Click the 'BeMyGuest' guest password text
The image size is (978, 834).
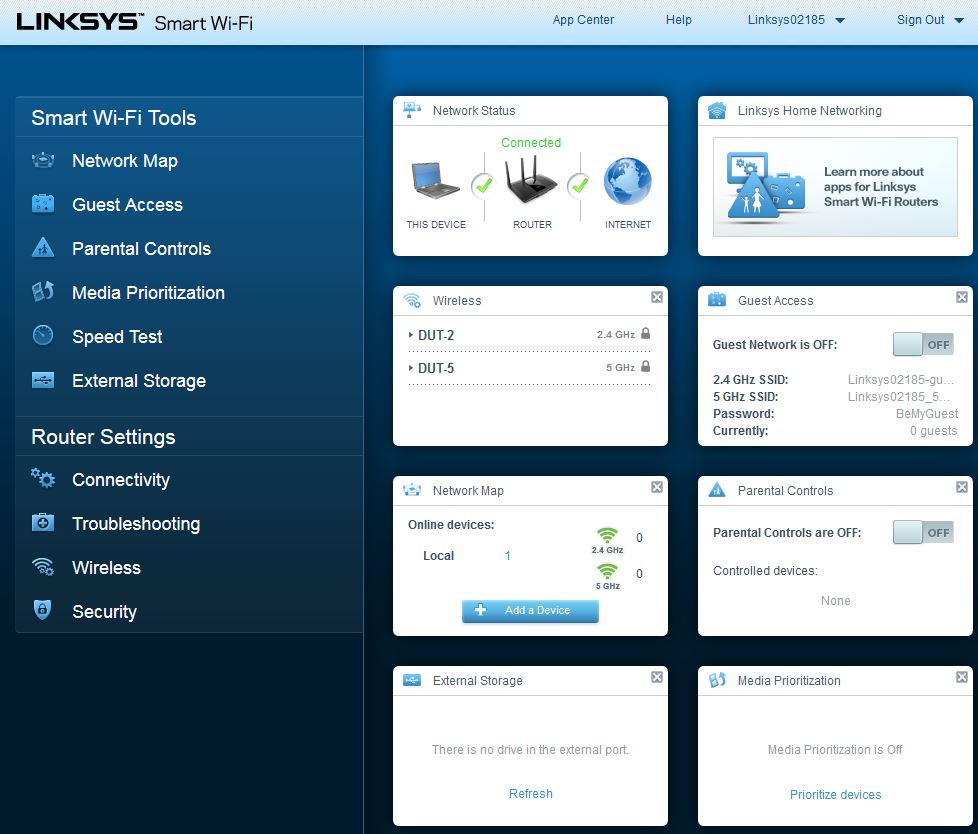pyautogui.click(x=926, y=414)
